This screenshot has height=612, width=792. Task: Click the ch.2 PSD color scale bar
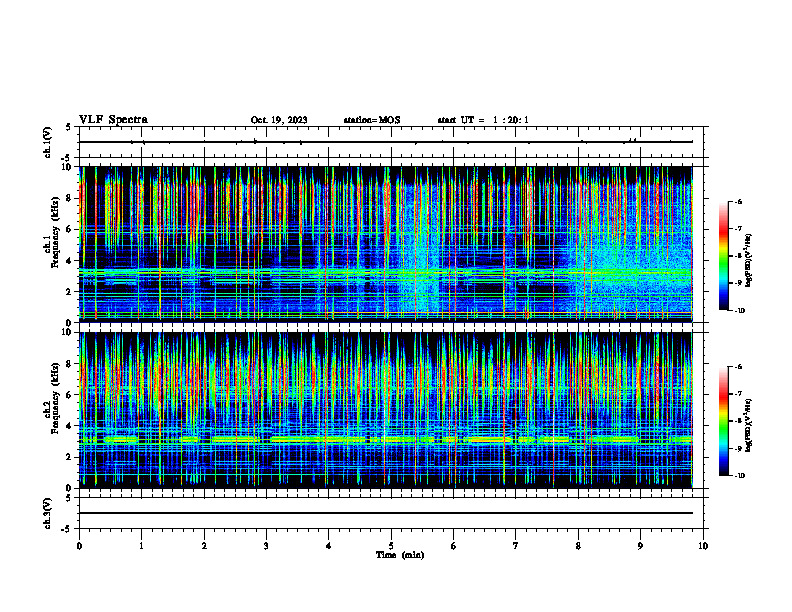point(724,421)
